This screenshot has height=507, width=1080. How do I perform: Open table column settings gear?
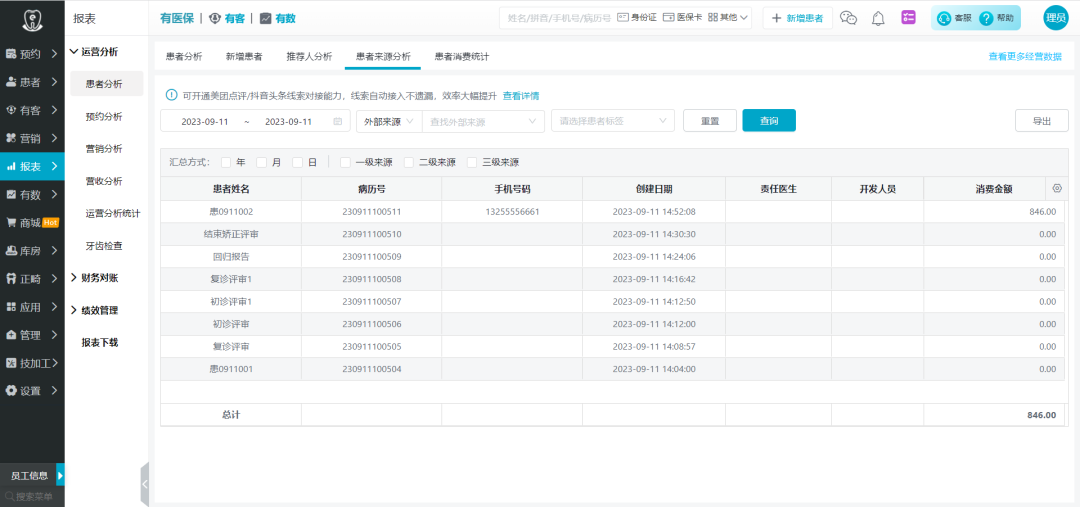click(1057, 188)
